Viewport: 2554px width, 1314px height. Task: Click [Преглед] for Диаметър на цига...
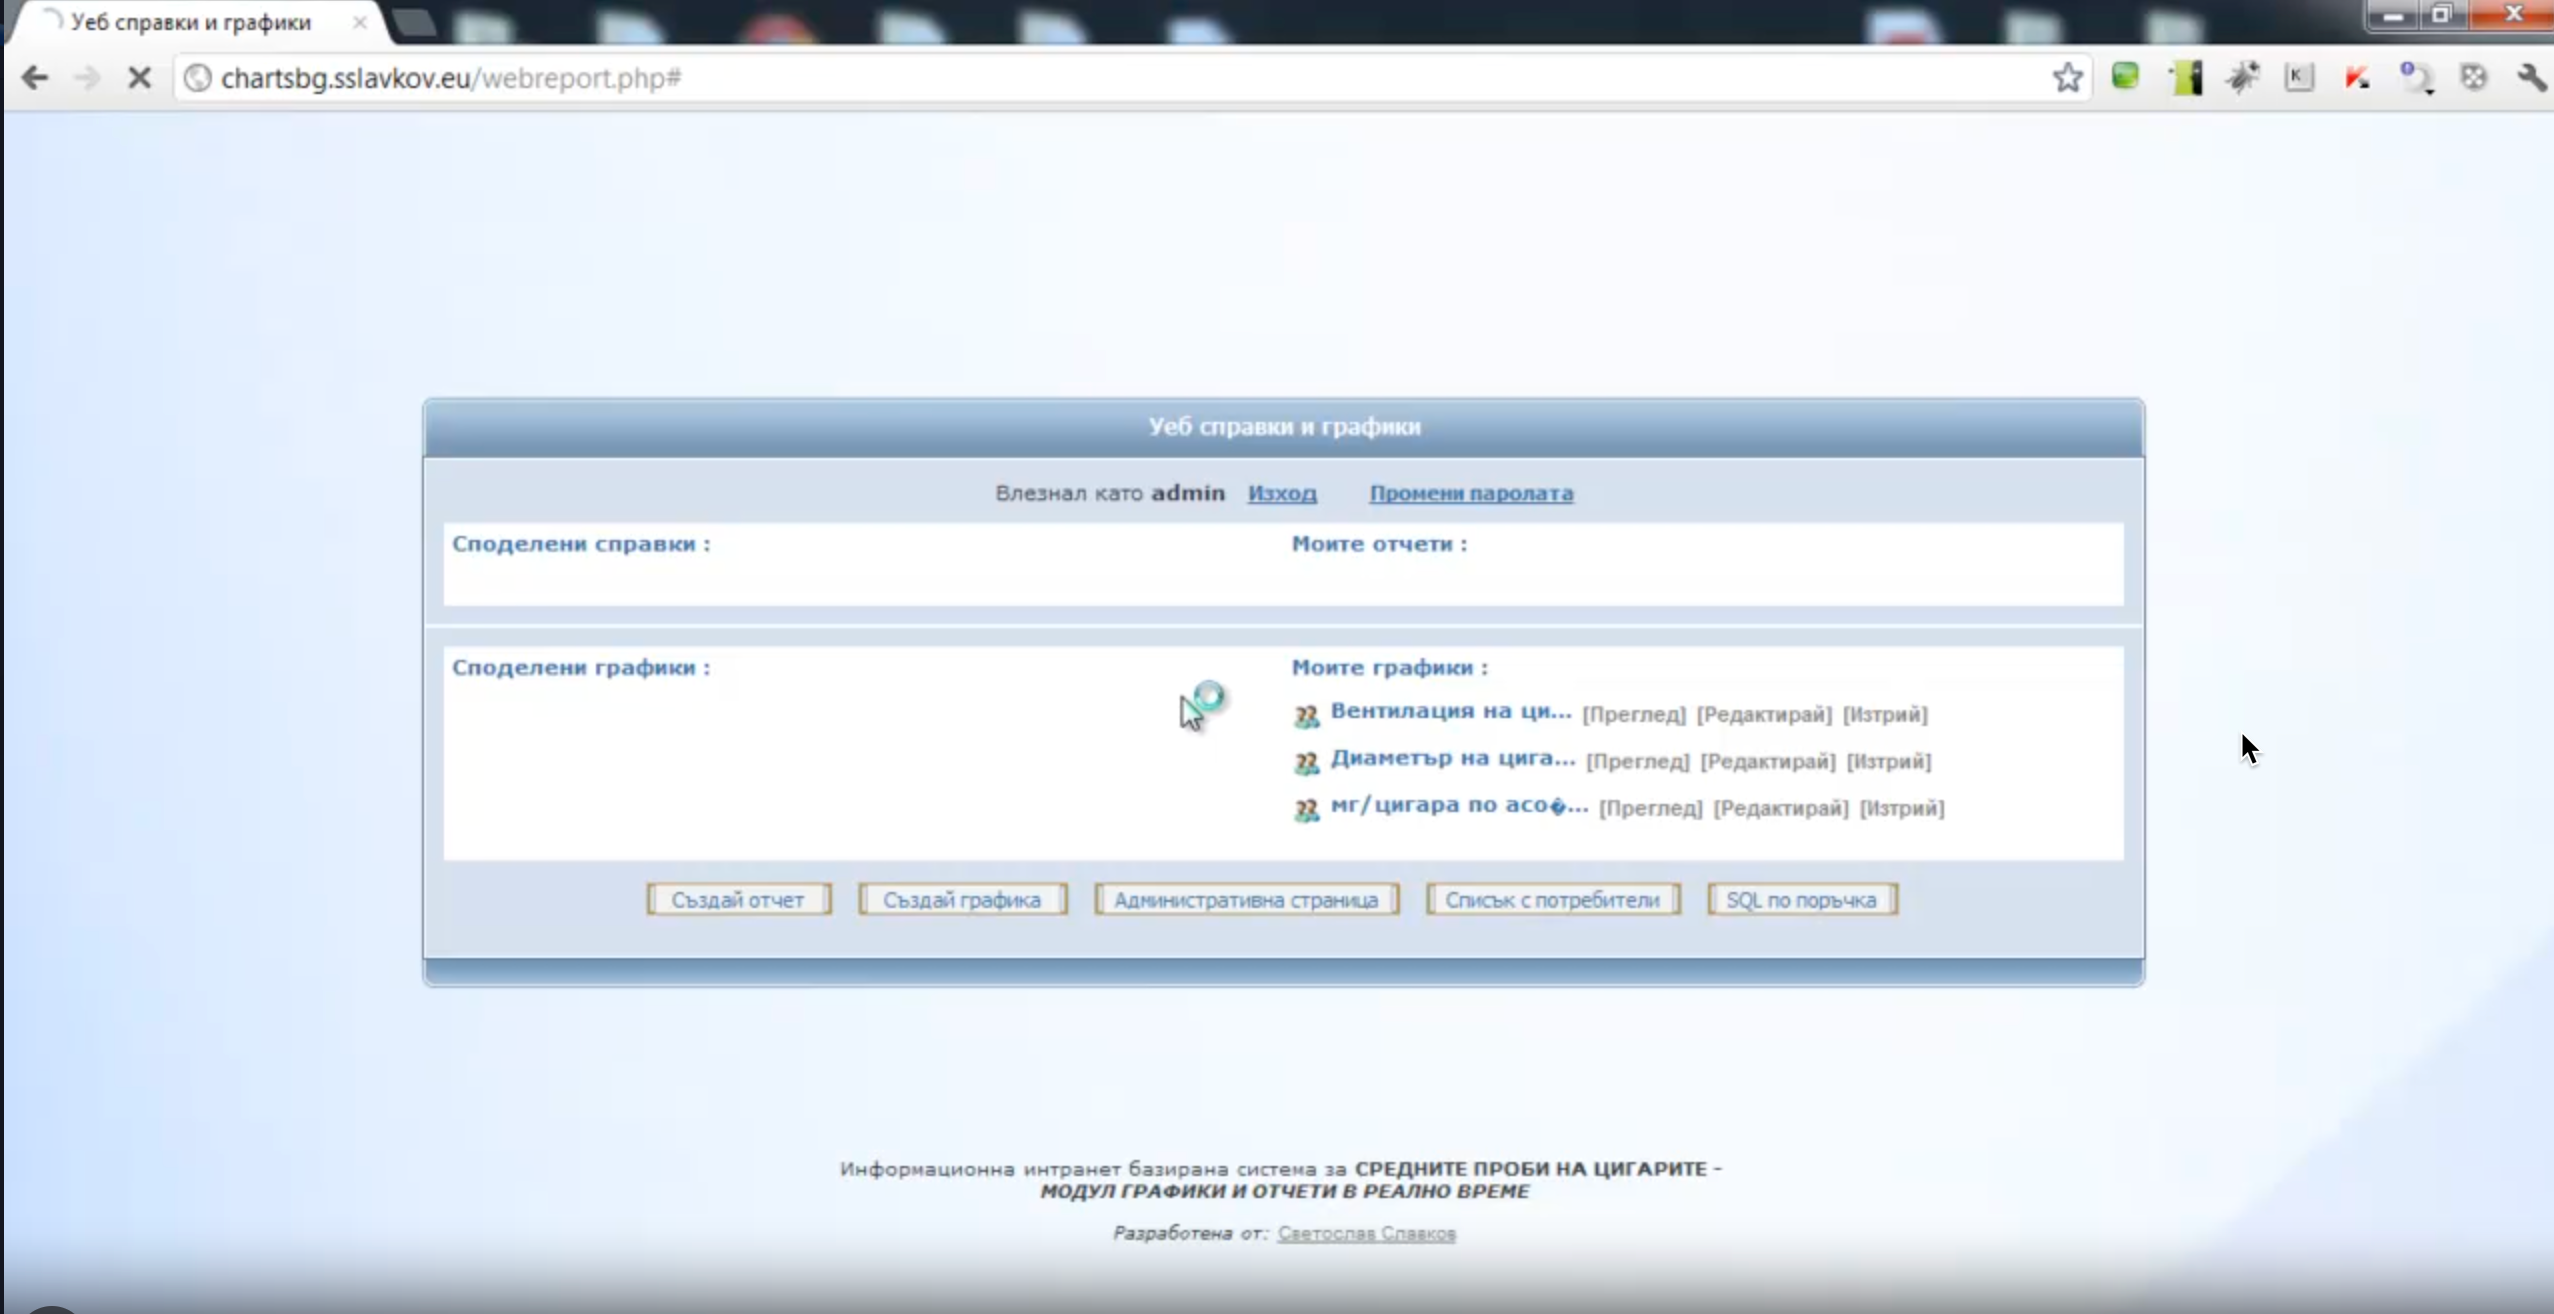coord(1638,761)
